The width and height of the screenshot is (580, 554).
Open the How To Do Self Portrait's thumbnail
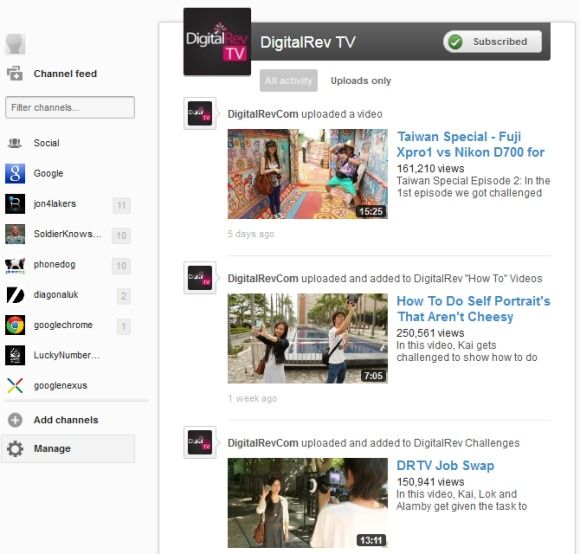click(308, 338)
